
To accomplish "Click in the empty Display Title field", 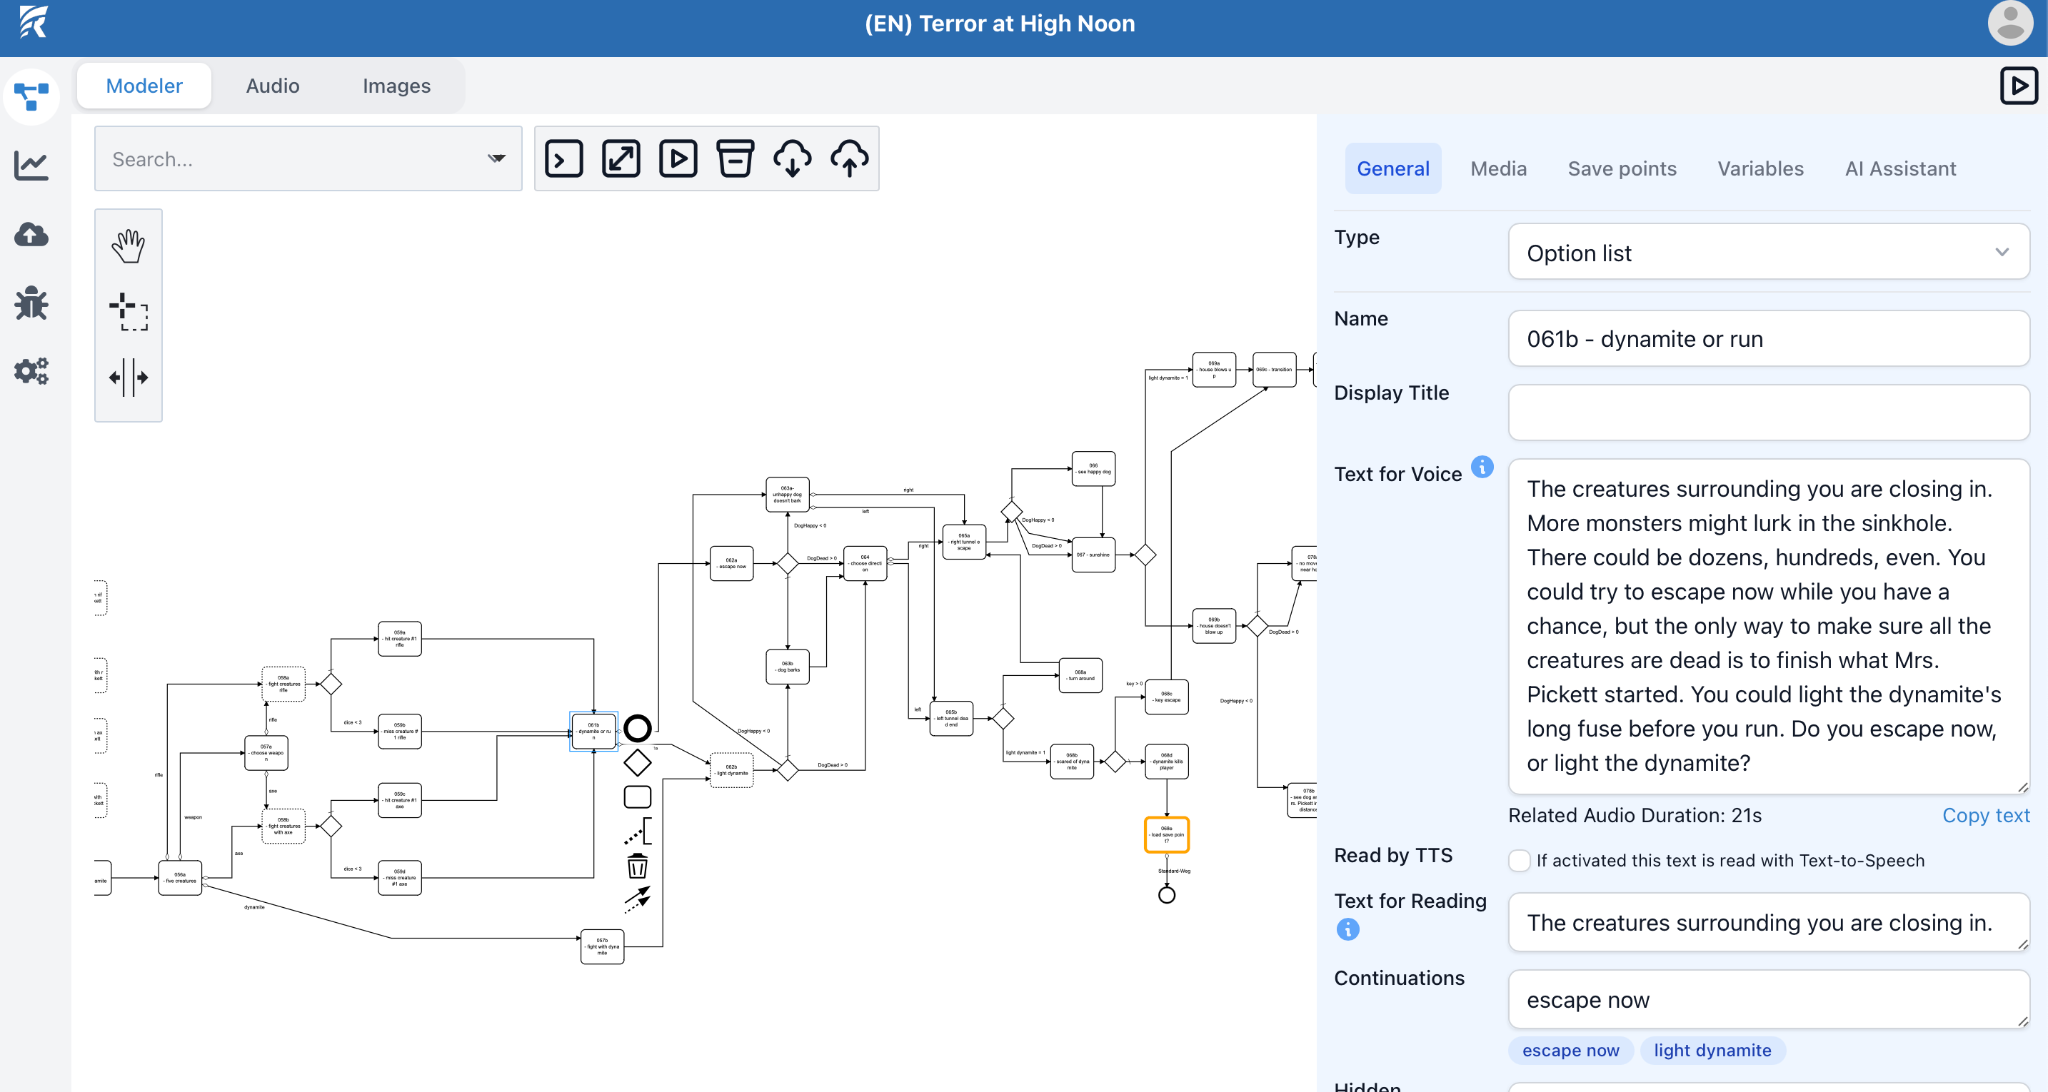I will tap(1768, 413).
